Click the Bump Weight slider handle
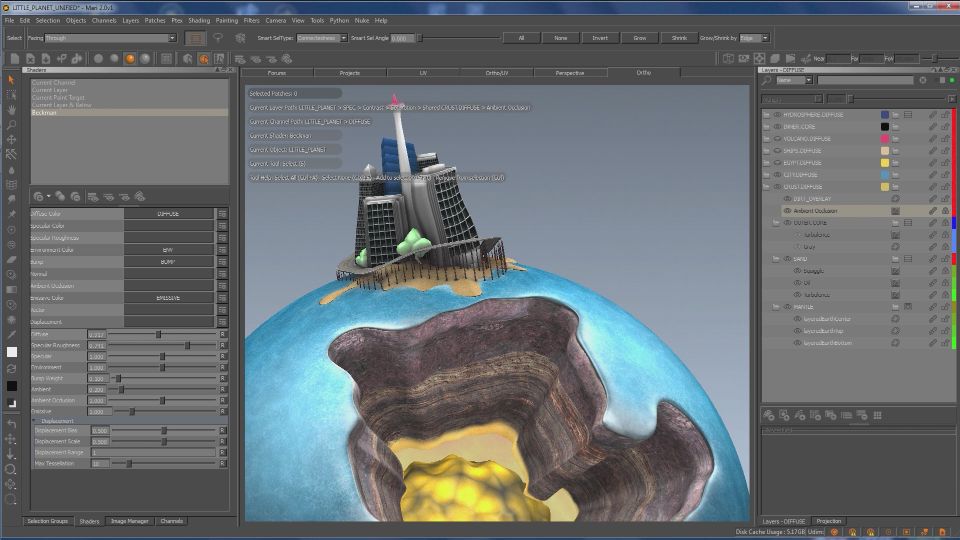The image size is (960, 540). point(119,378)
